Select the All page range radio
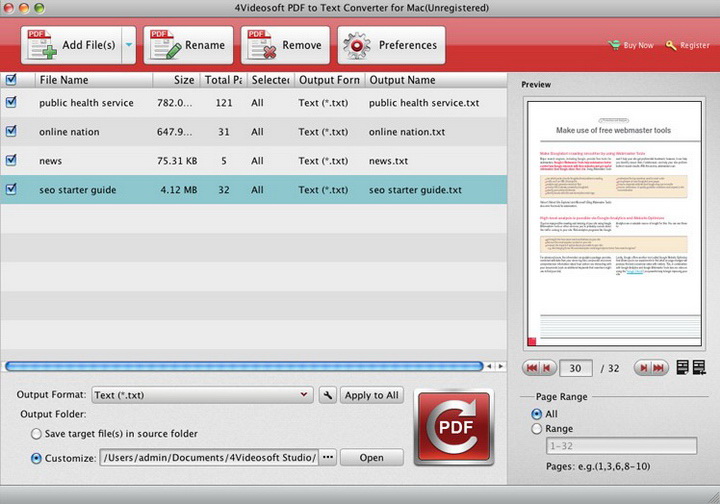This screenshot has width=720, height=504. (x=536, y=414)
